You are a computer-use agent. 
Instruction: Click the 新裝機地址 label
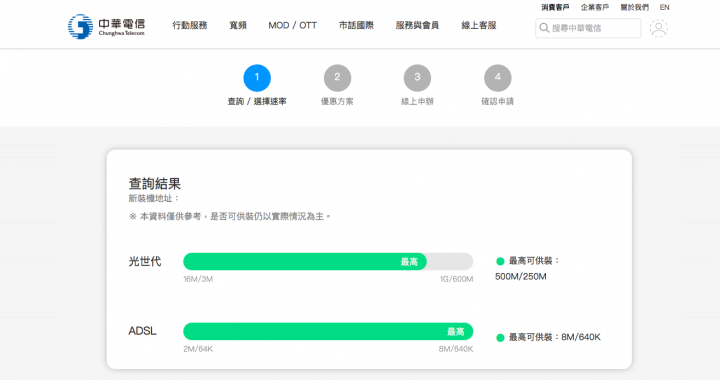pyautogui.click(x=153, y=198)
